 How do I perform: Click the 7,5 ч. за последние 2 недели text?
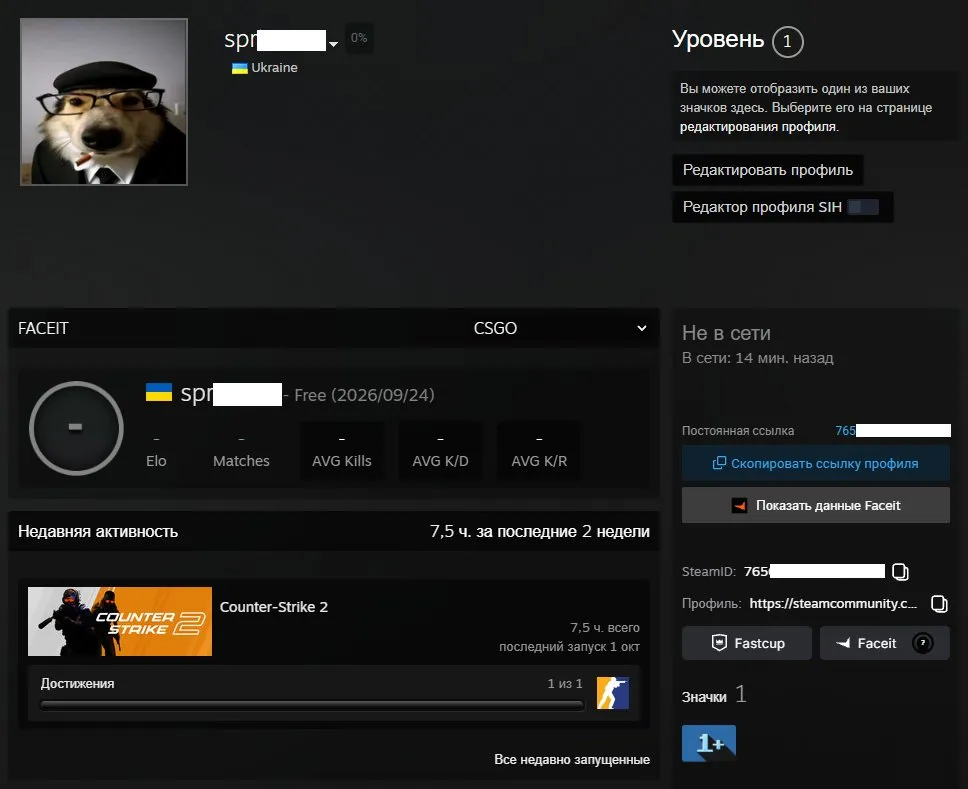coord(540,532)
